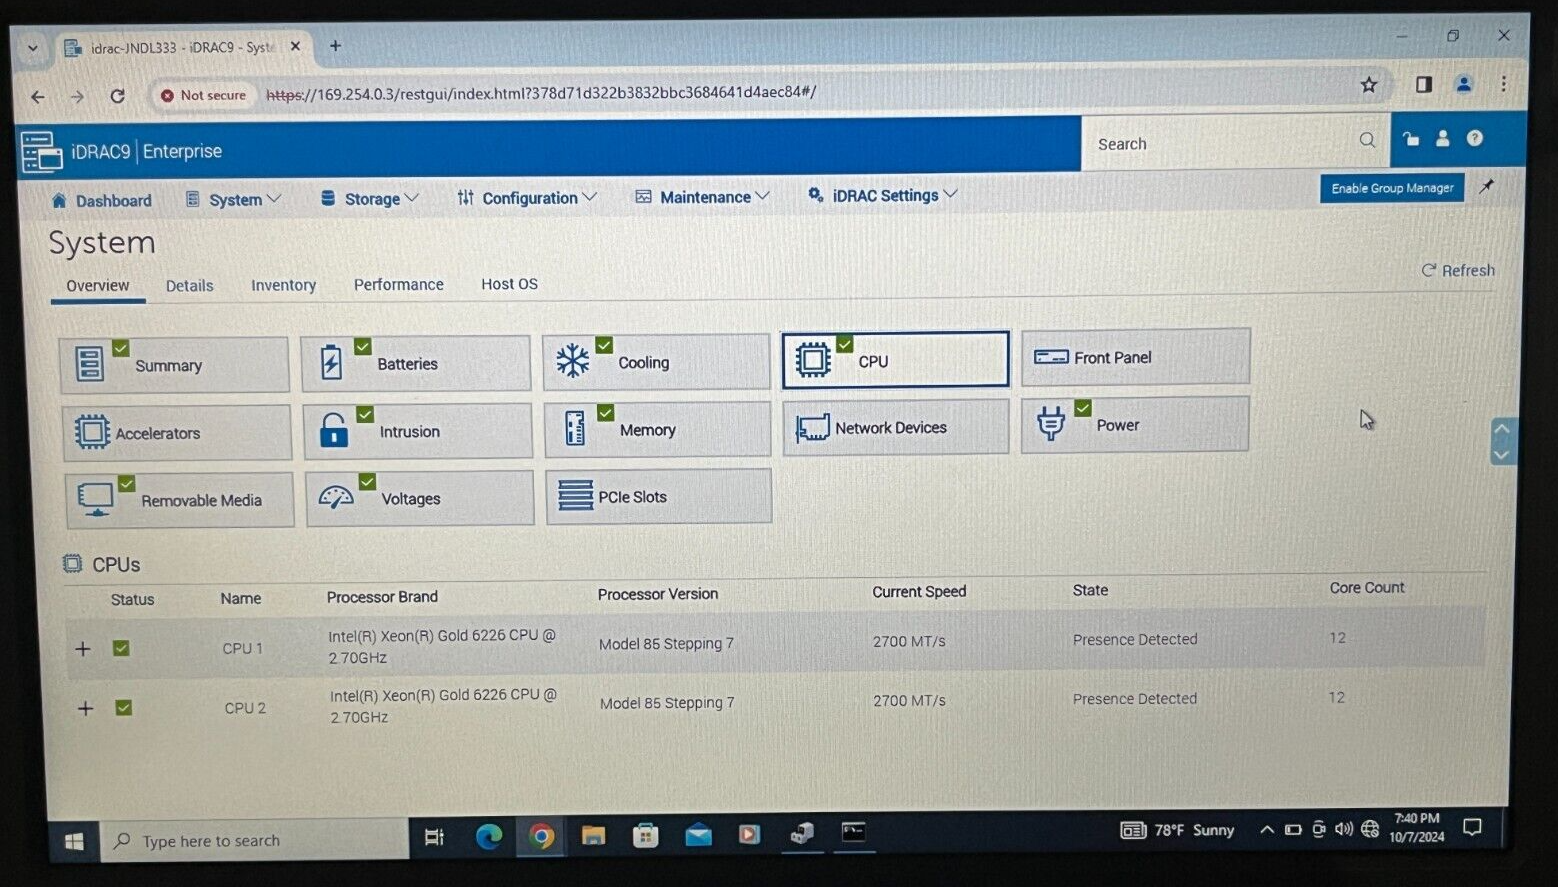Image resolution: width=1558 pixels, height=887 pixels.
Task: Open the Maintenance dropdown menu
Action: point(702,197)
